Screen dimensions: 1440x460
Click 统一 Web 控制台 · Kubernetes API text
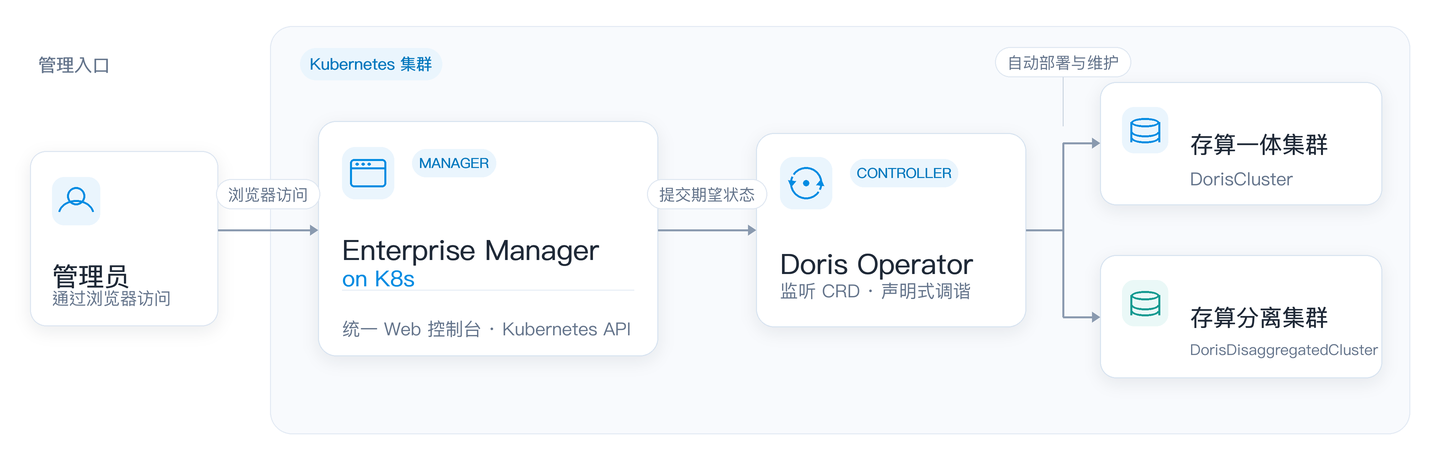pos(486,329)
